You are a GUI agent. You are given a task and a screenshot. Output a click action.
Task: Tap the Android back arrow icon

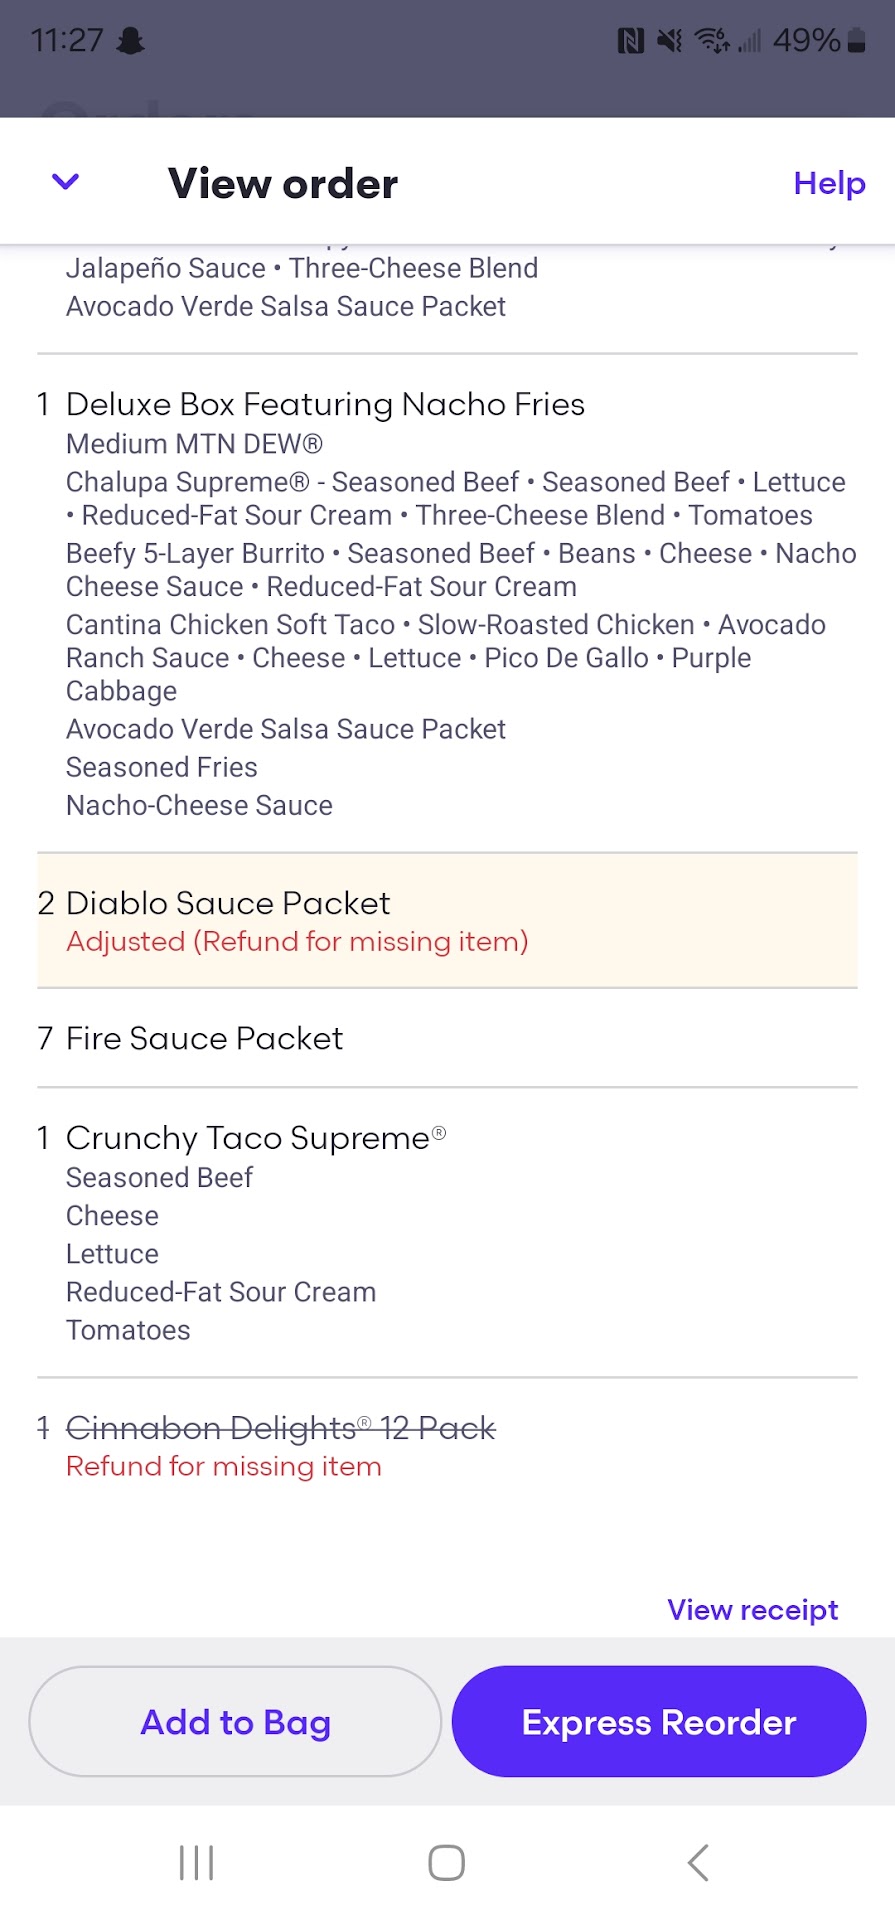pyautogui.click(x=698, y=1863)
